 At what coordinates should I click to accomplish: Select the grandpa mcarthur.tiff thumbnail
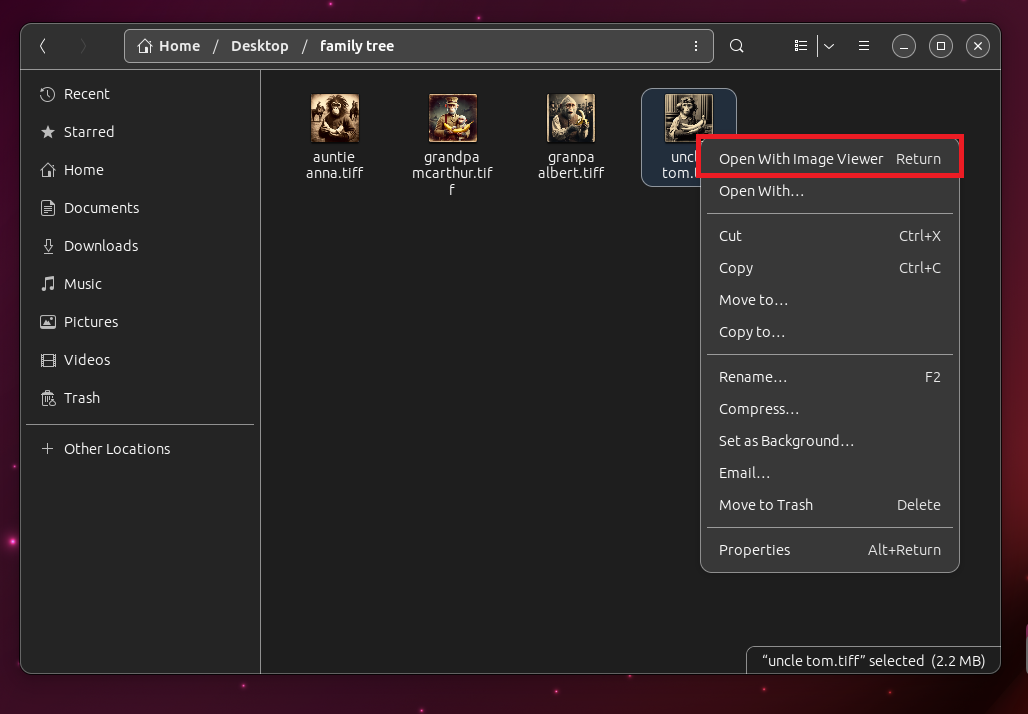point(451,117)
